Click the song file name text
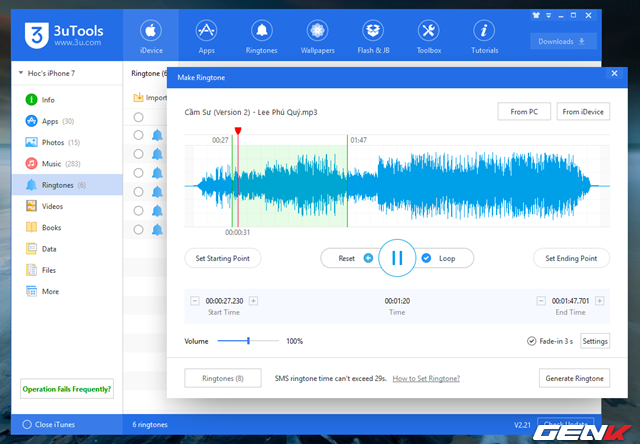Viewport: 640px width, 444px height. 251,112
